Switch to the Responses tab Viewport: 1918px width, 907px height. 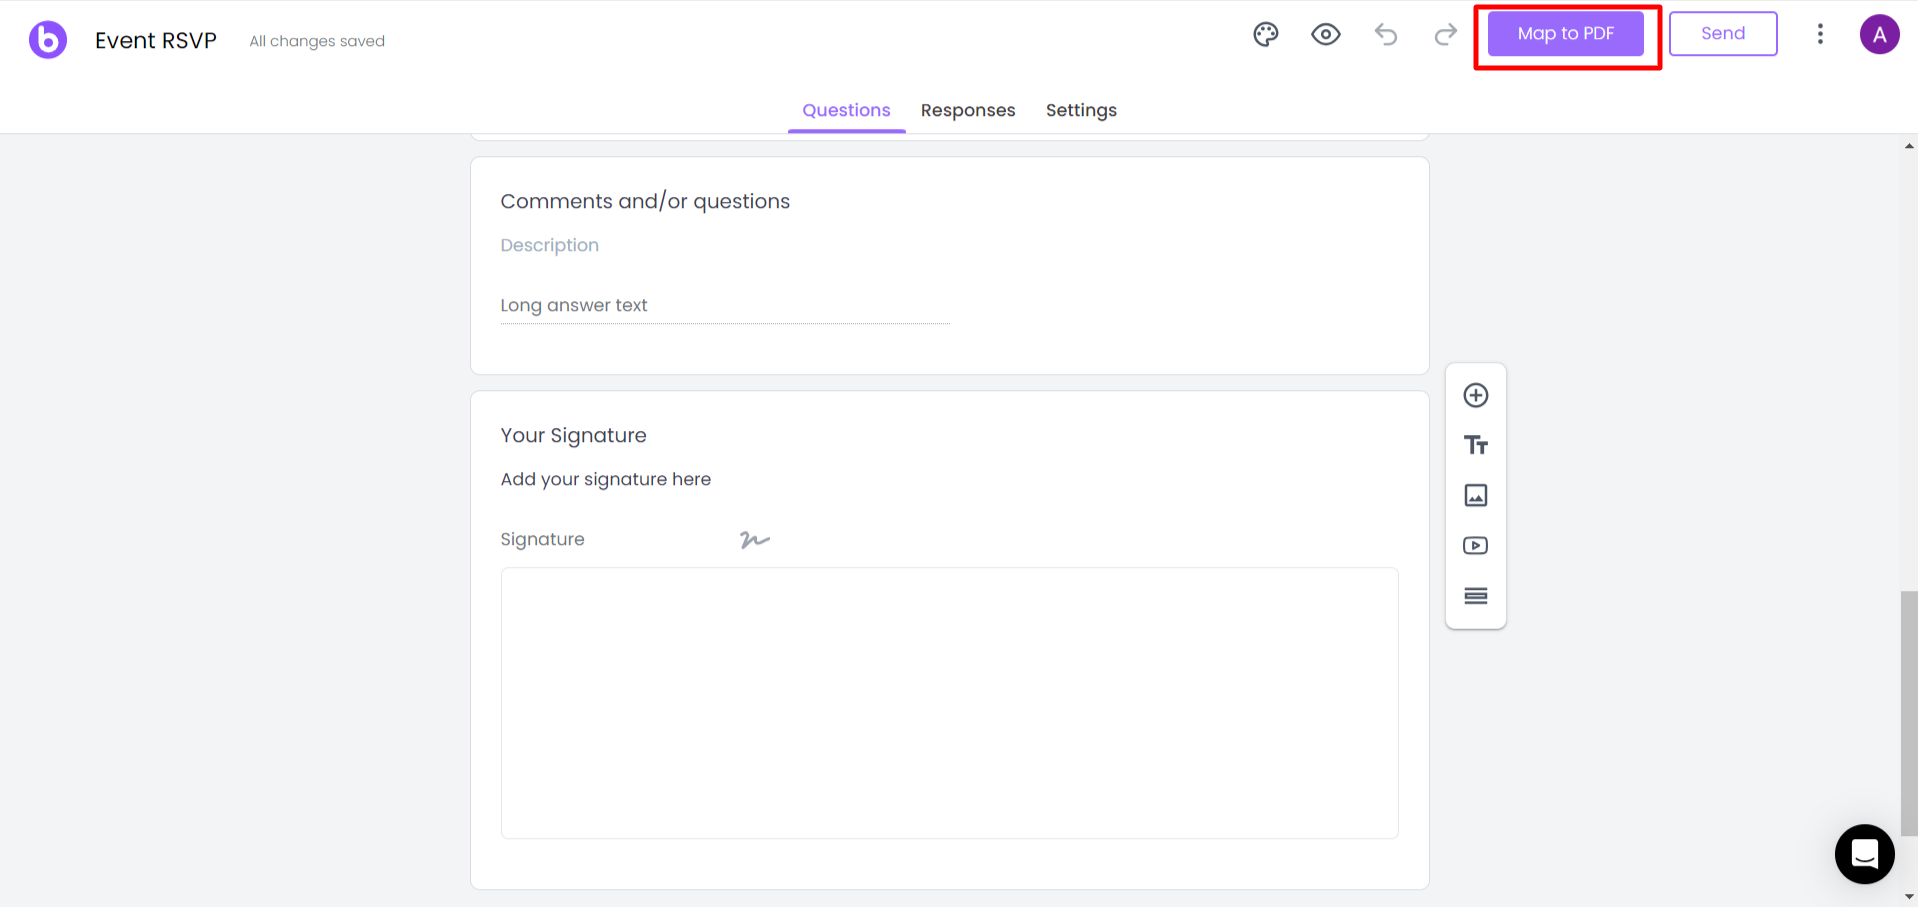[968, 110]
